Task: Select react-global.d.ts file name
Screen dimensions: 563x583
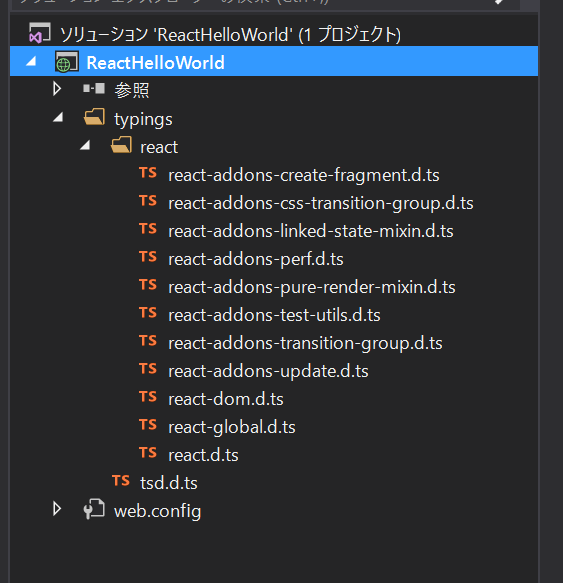Action: 232,427
